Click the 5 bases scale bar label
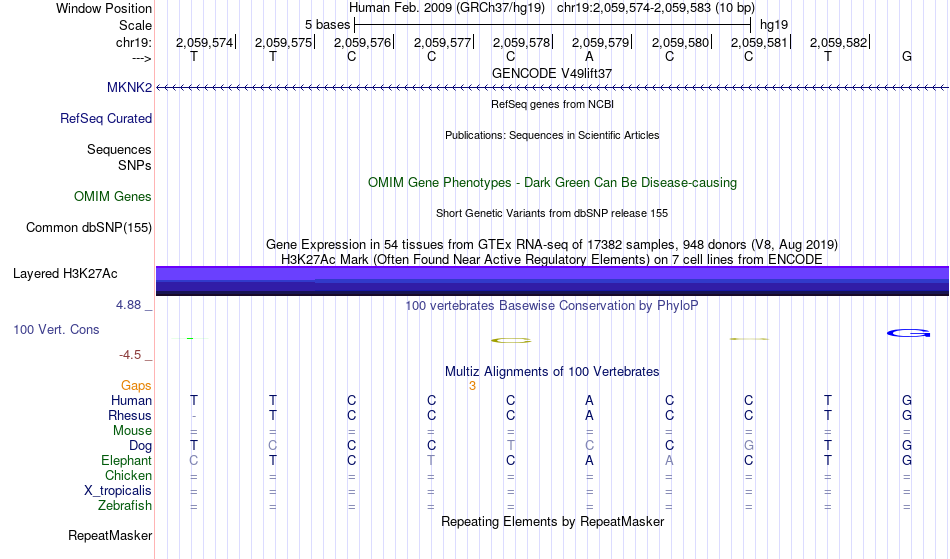The width and height of the screenshot is (950, 559). 327,25
